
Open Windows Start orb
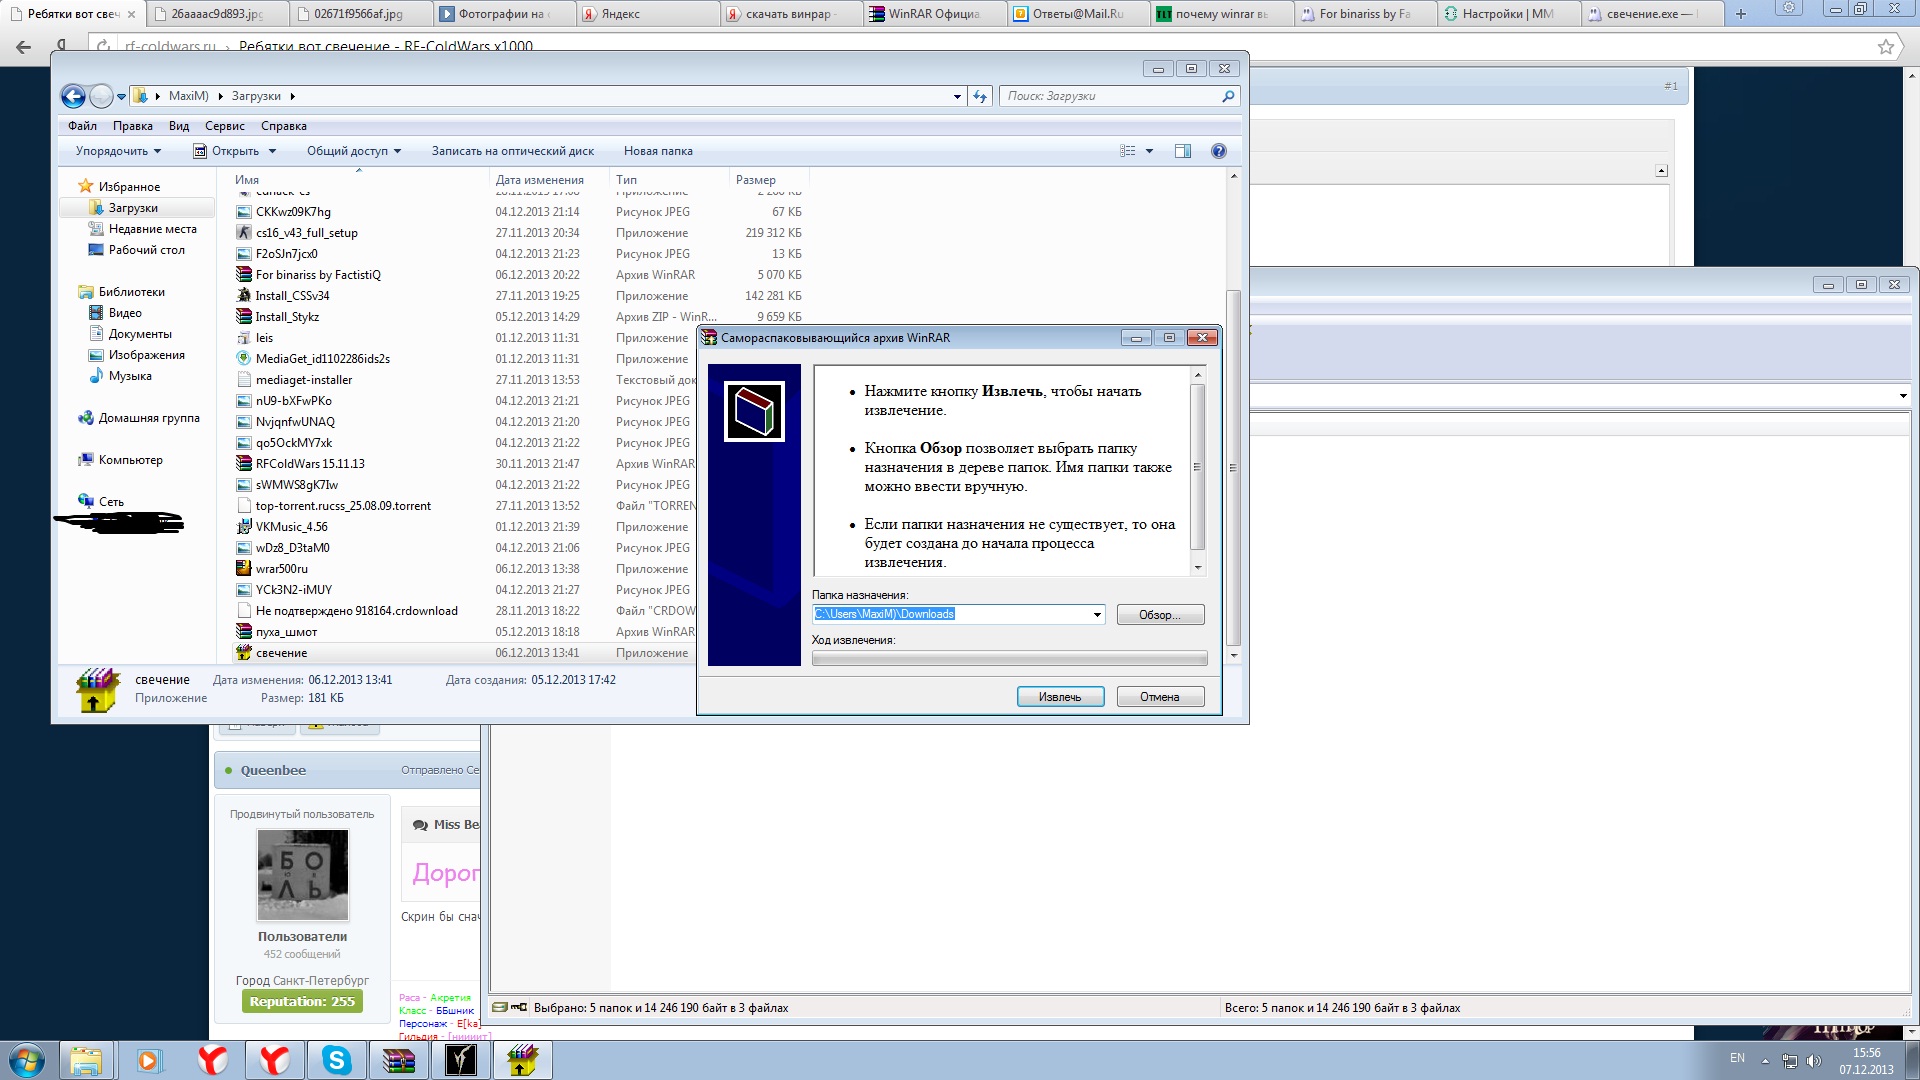(27, 1060)
